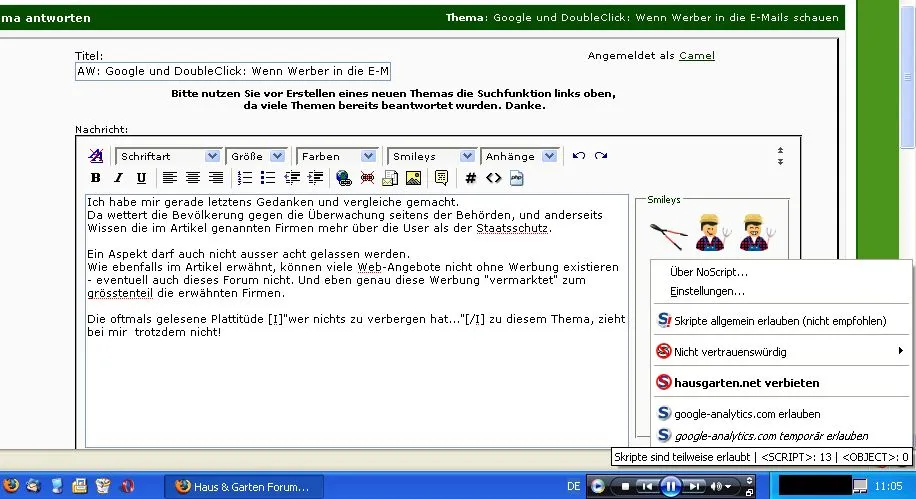Screen dimensions: 916x499
Task: Expand the Größe size dropdown
Action: coord(257,156)
